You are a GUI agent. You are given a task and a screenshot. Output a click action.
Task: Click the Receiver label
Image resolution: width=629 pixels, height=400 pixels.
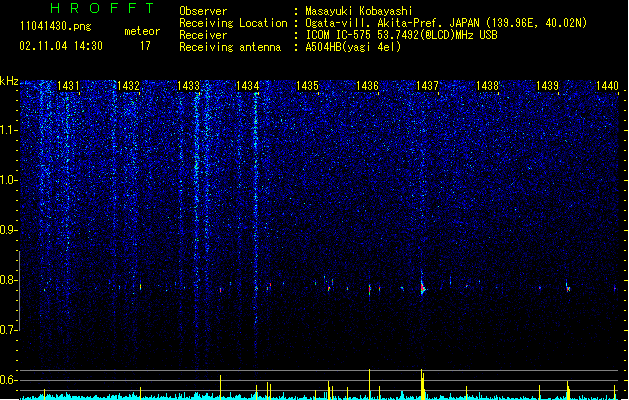(203, 35)
